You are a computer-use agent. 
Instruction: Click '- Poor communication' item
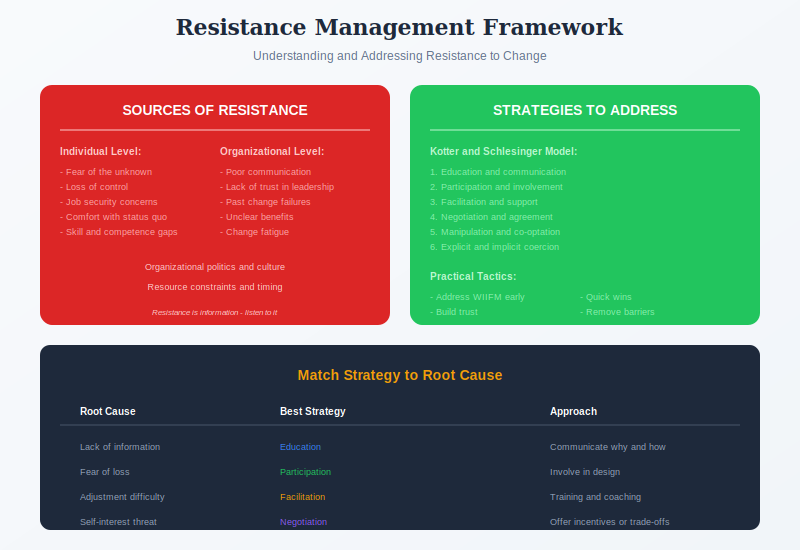(x=265, y=172)
